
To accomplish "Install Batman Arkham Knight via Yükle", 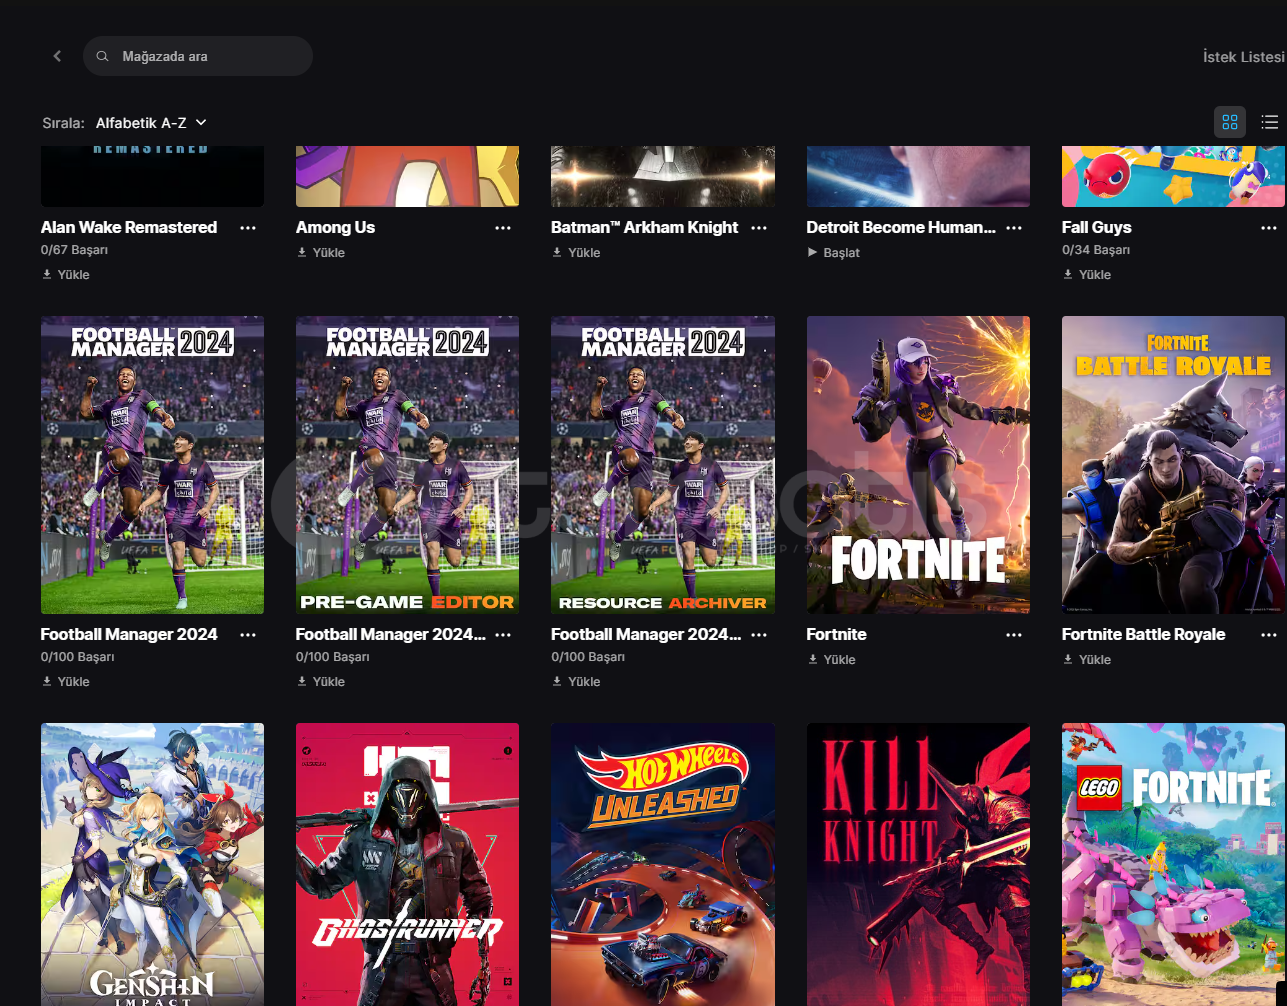I will click(x=576, y=253).
